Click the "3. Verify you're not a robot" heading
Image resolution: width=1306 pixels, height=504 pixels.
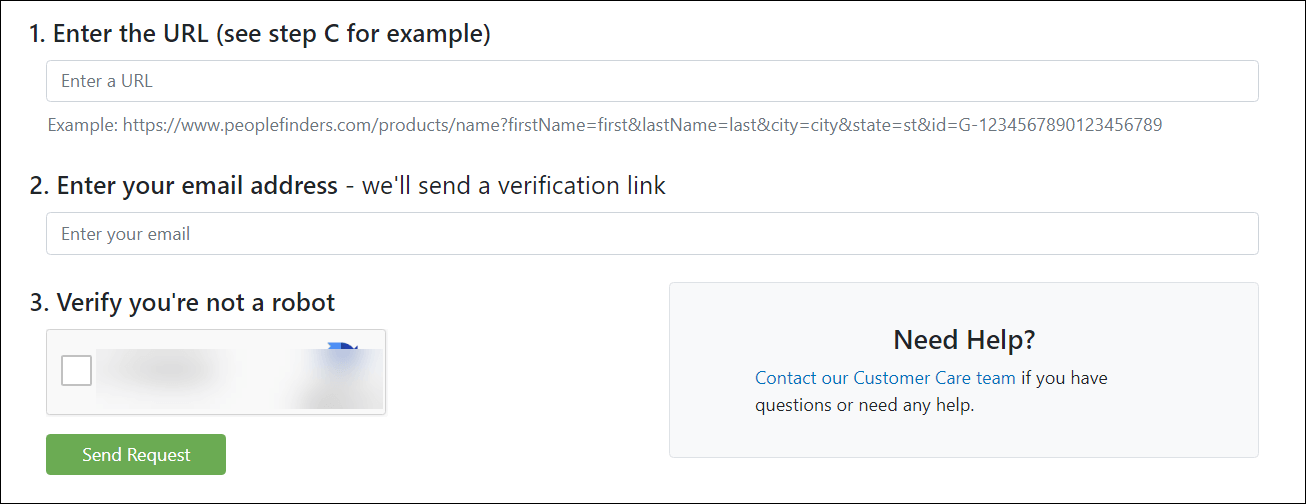point(182,302)
